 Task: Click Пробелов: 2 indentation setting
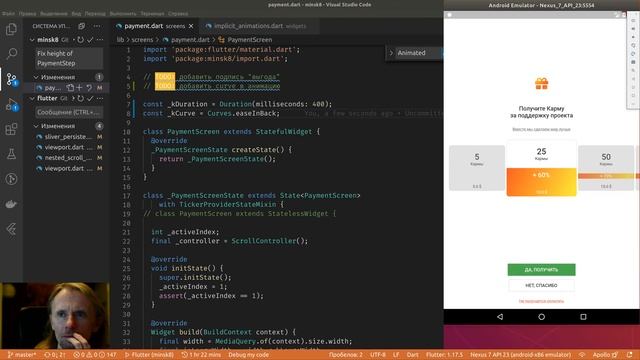pyautogui.click(x=345, y=355)
